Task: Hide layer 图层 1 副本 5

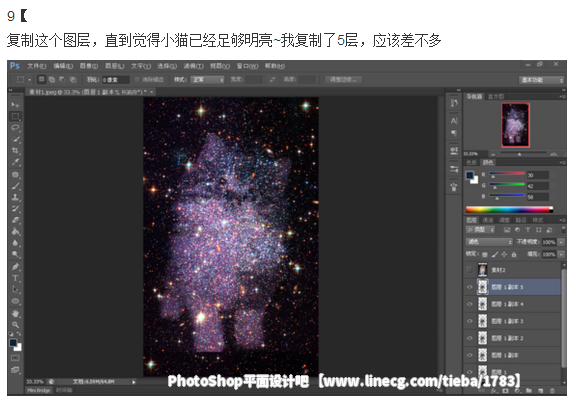Action: point(469,287)
